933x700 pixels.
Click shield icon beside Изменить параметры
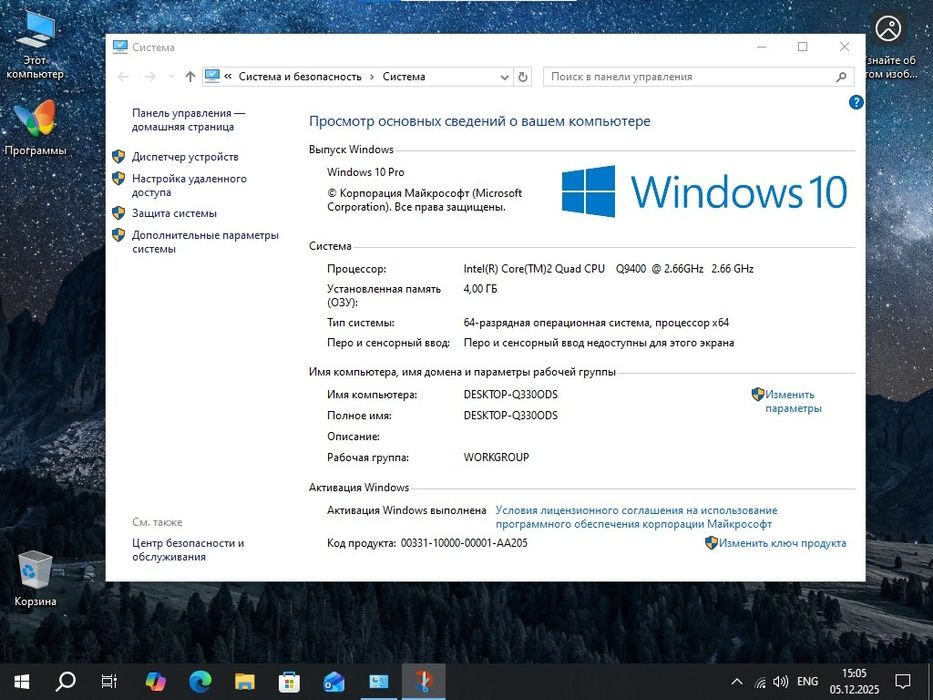[757, 394]
